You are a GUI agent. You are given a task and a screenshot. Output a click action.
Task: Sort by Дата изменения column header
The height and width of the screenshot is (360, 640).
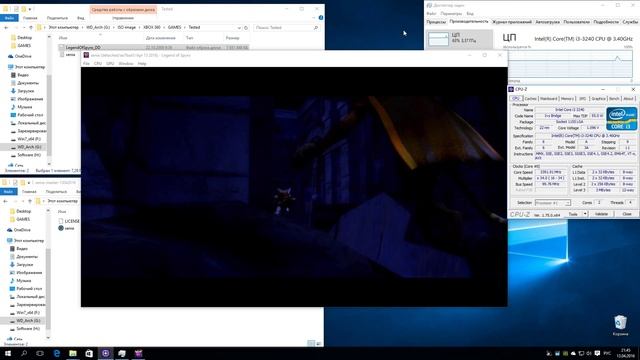point(160,38)
